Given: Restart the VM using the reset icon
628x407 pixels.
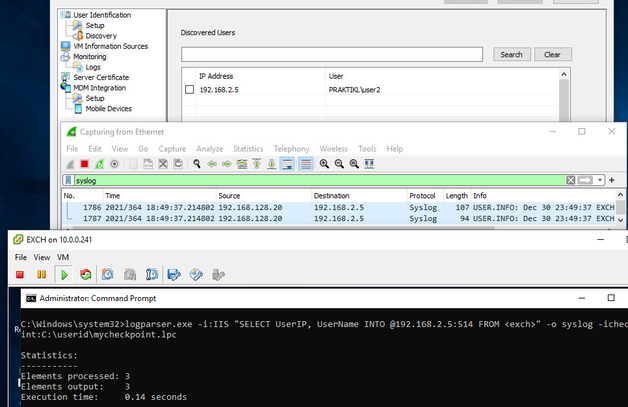Looking at the screenshot, I should (x=86, y=274).
